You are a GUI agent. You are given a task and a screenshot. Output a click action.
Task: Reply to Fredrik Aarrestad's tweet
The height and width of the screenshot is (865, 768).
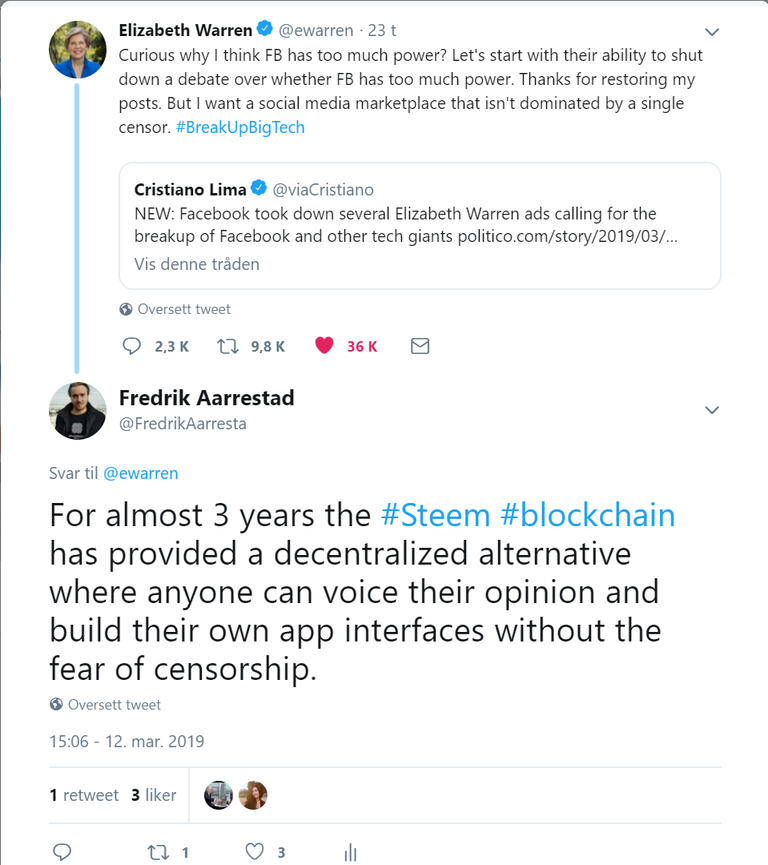(61, 852)
